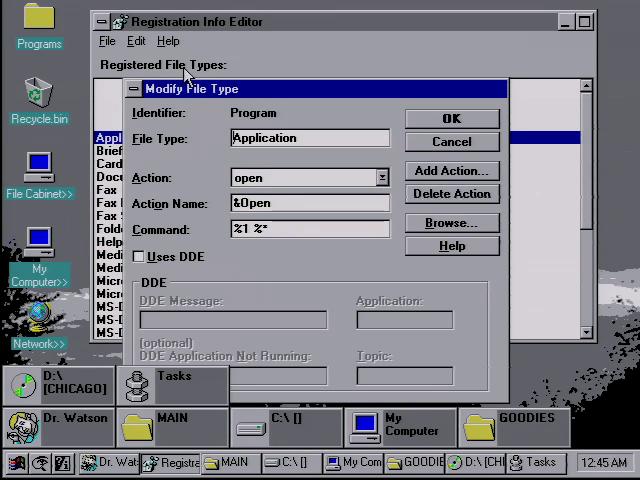Open the File menu
Screen dimensions: 640x480
coord(107,41)
